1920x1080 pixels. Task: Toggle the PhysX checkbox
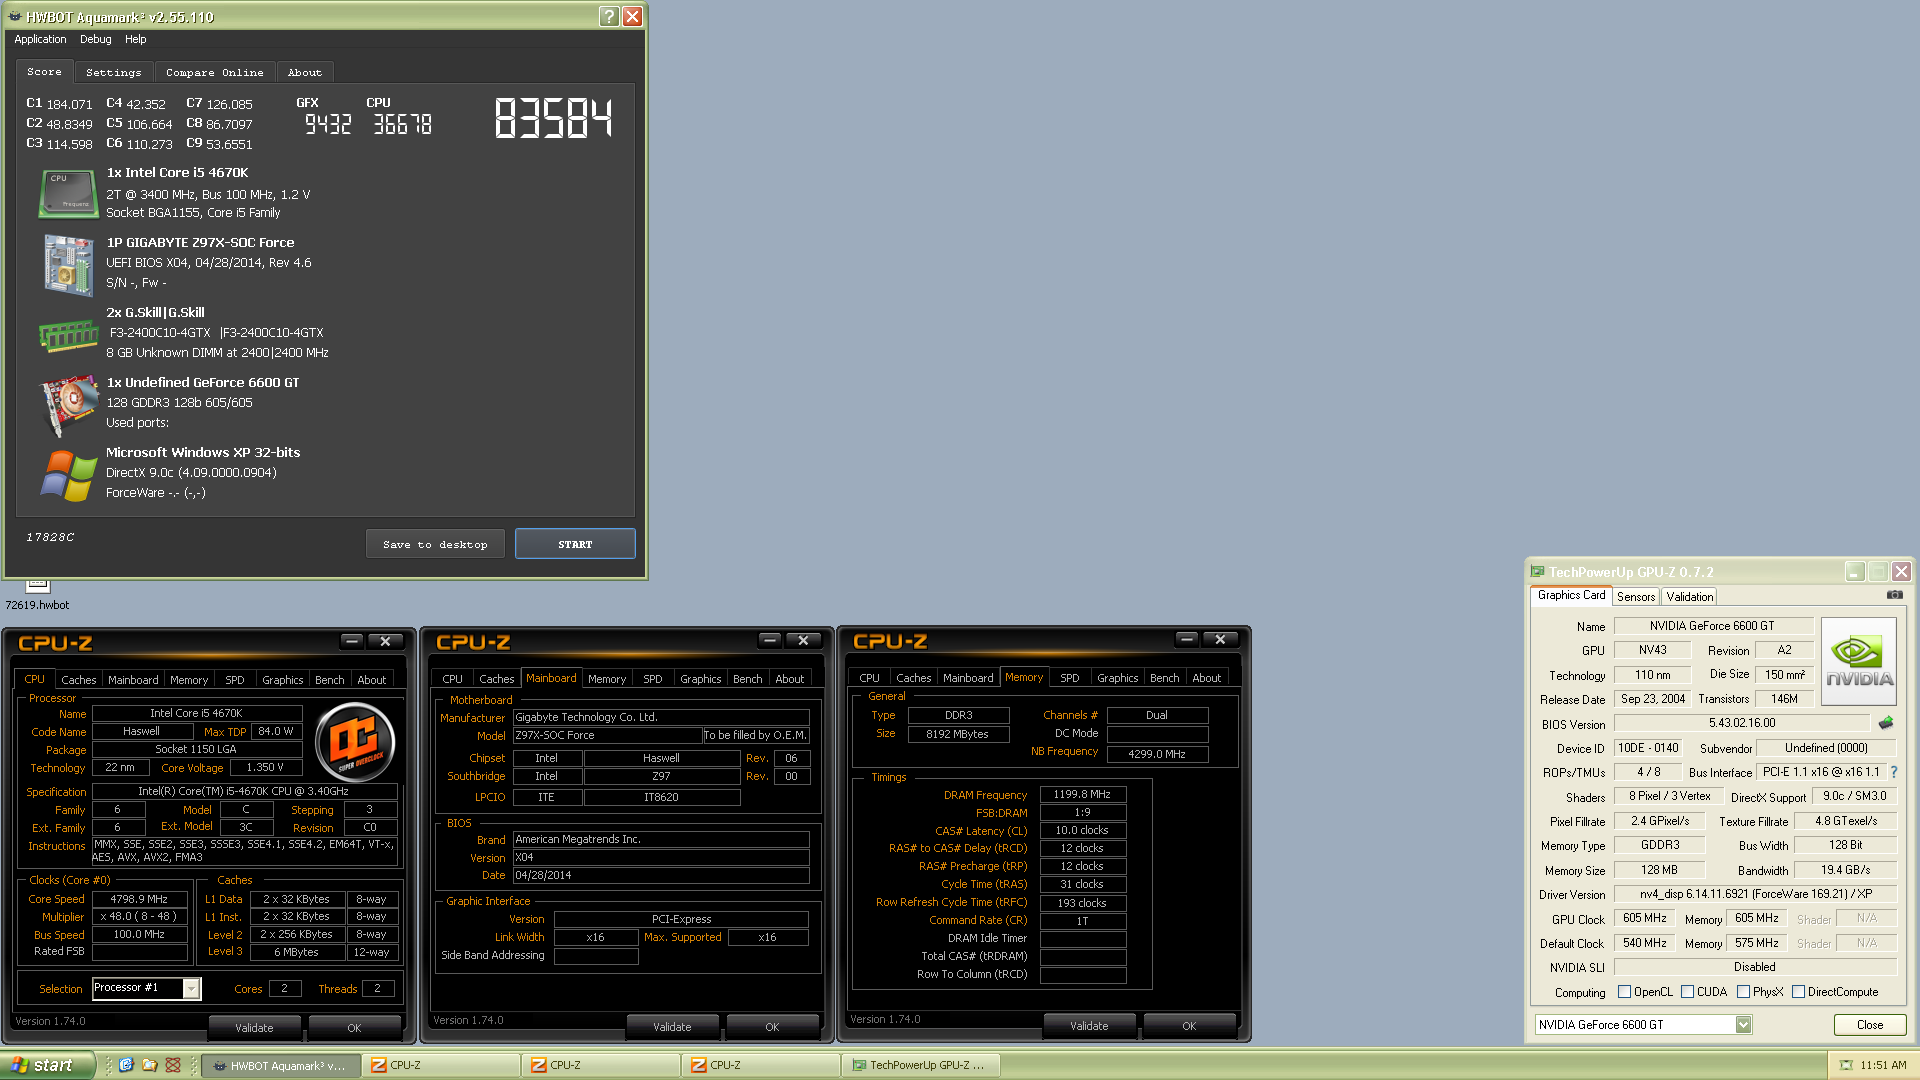[x=1744, y=992]
